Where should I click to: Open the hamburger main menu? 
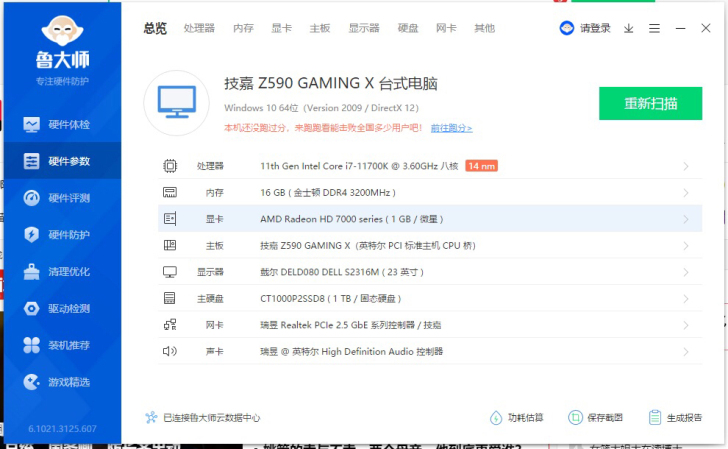654,29
